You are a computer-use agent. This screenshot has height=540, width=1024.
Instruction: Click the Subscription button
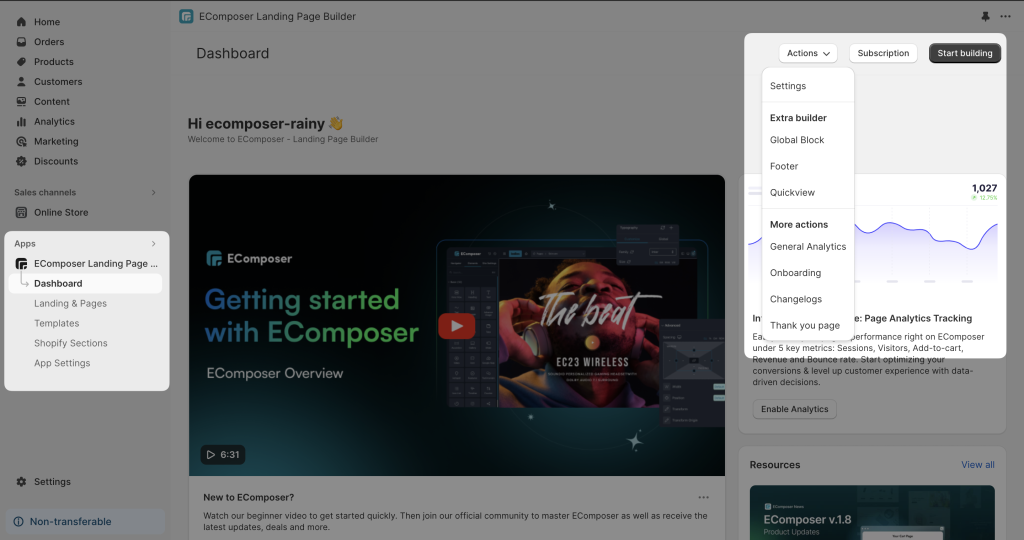tap(883, 53)
